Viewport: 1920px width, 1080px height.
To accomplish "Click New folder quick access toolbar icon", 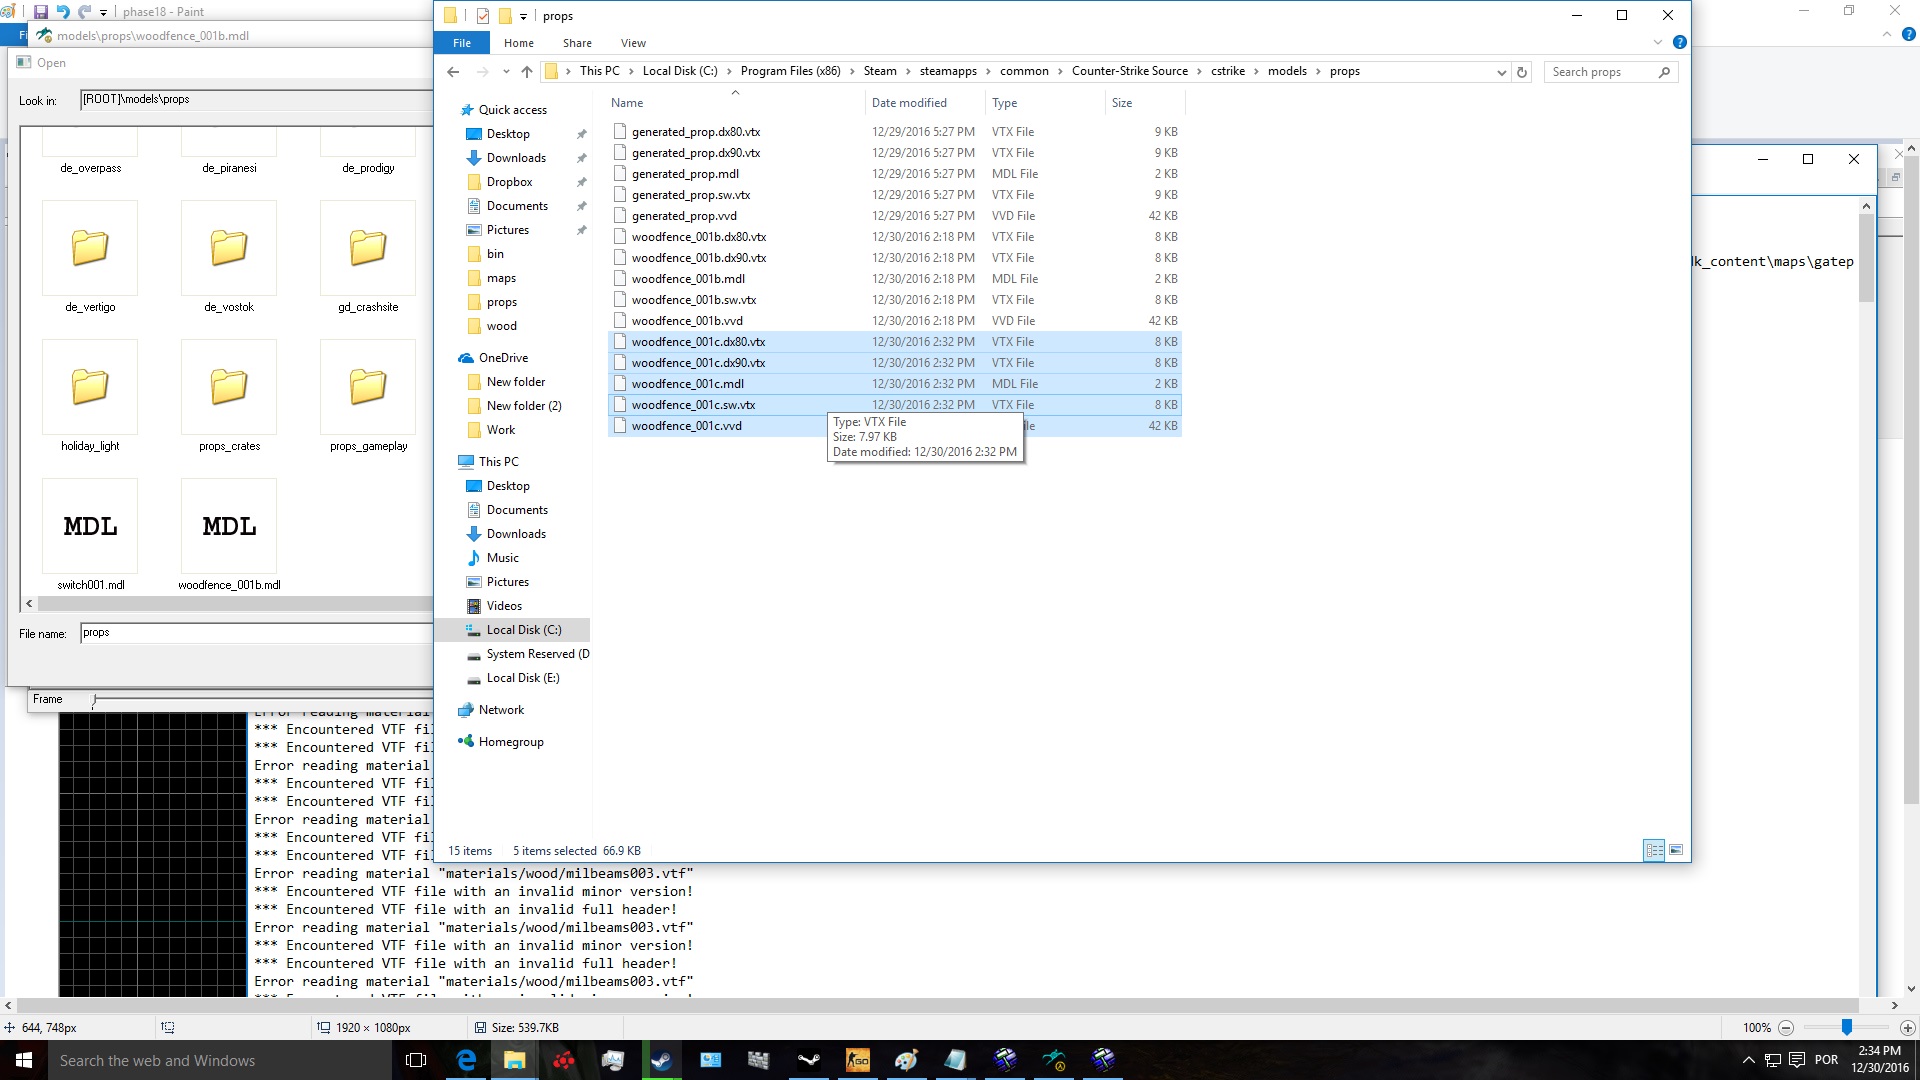I will (x=505, y=15).
